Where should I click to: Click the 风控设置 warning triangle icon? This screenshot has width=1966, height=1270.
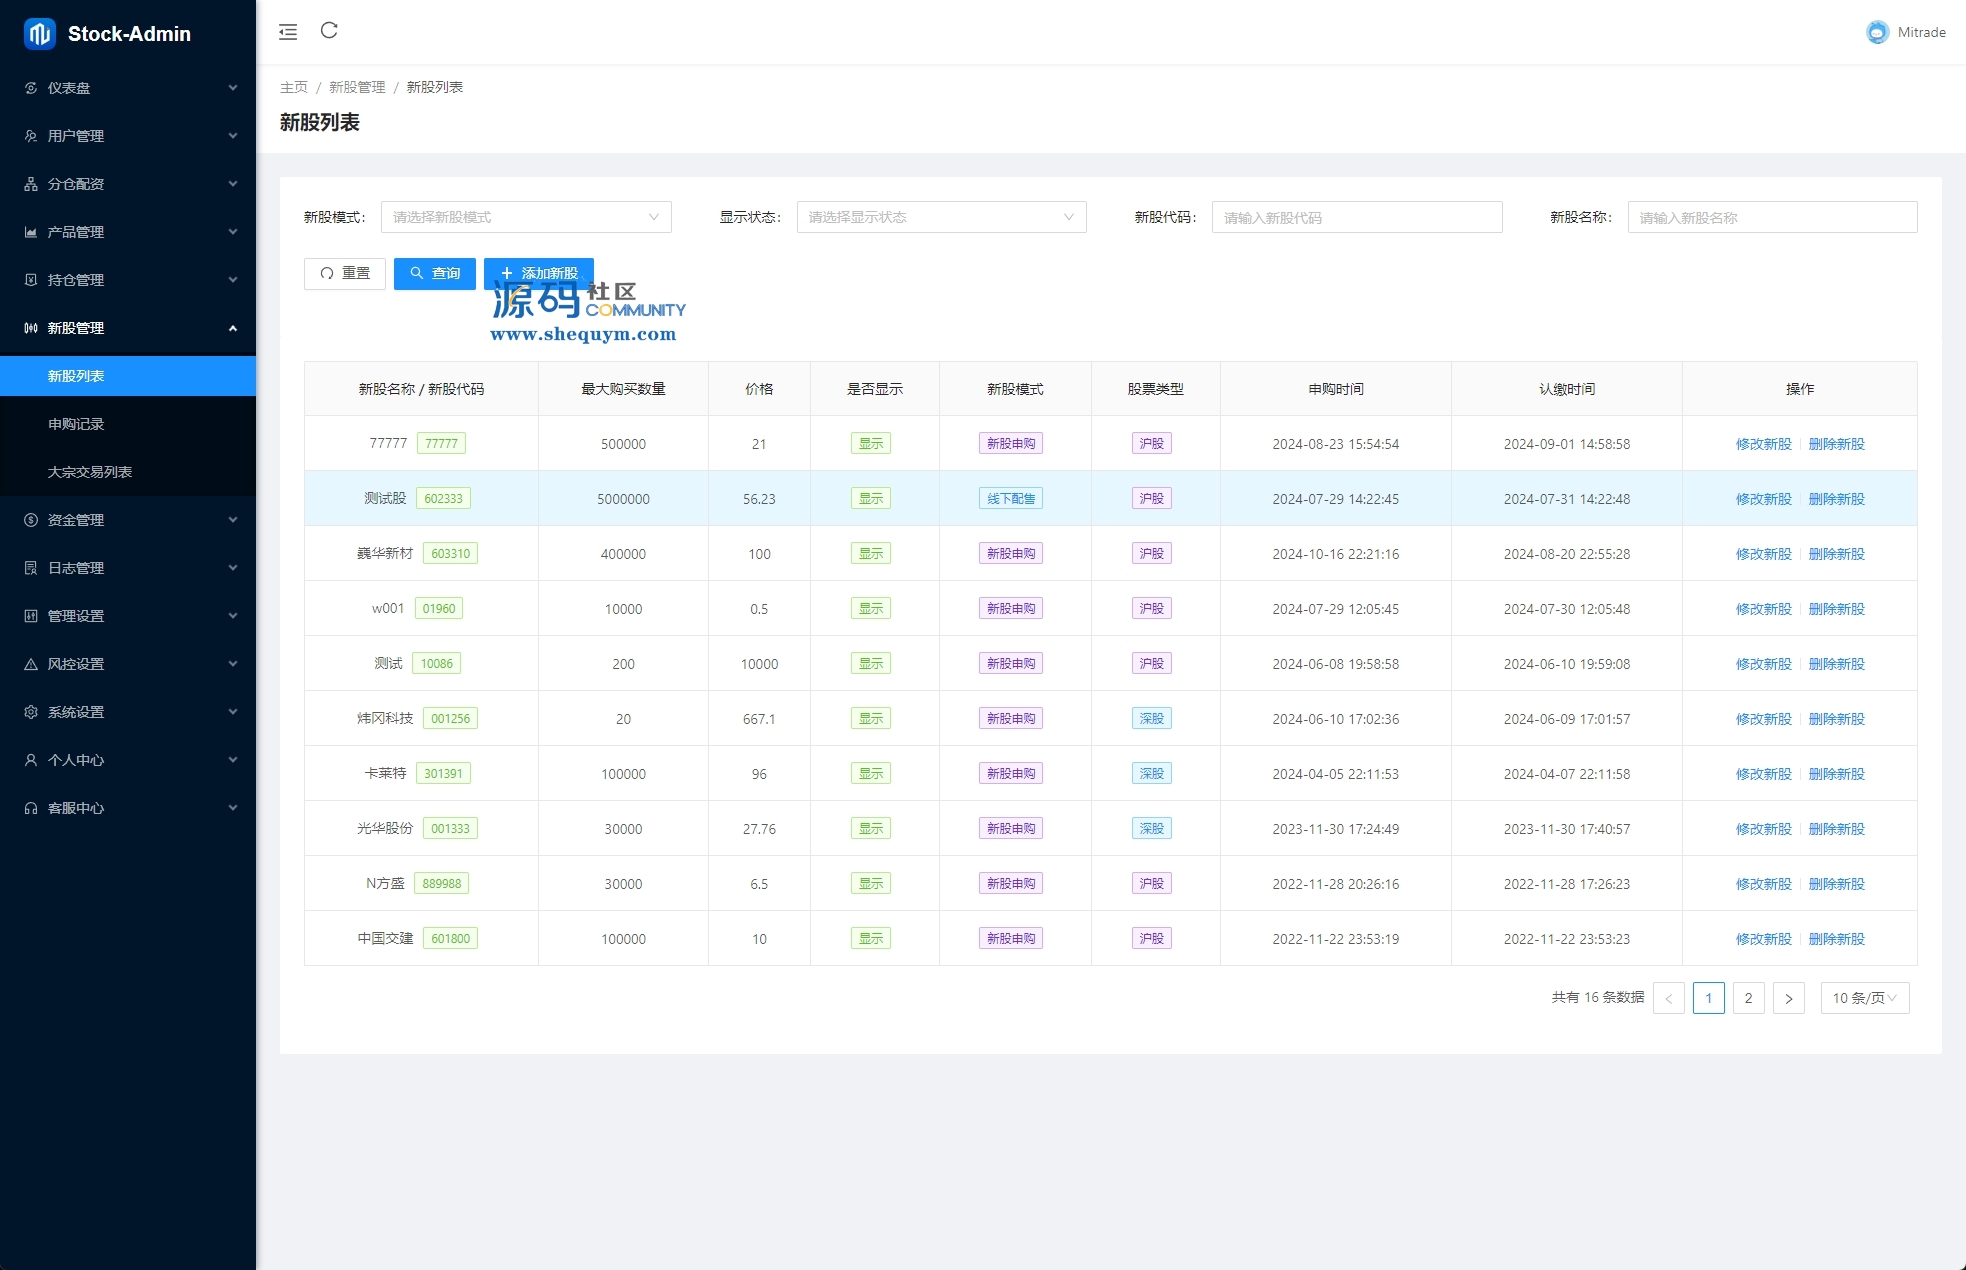point(31,664)
